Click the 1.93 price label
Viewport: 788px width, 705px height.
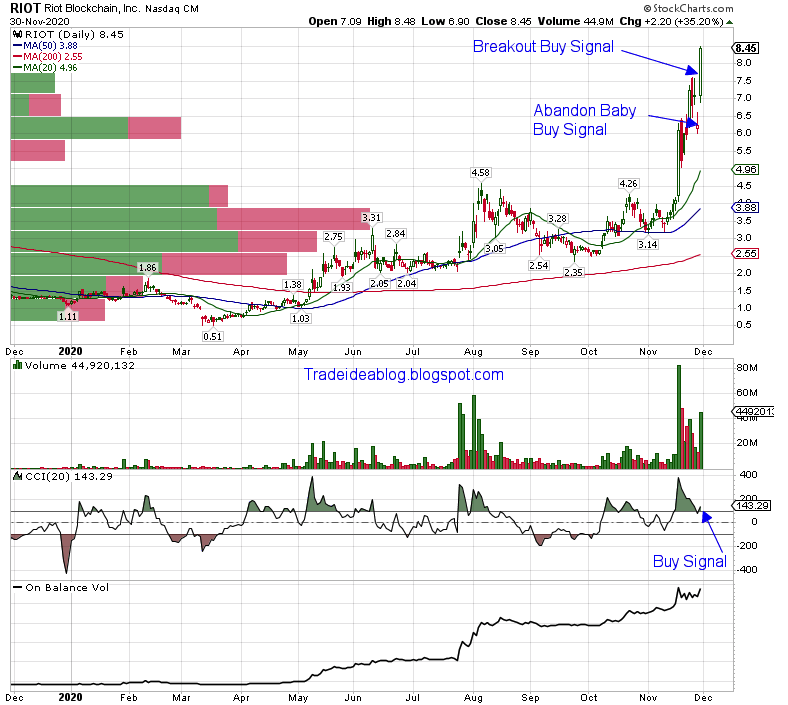pos(341,287)
